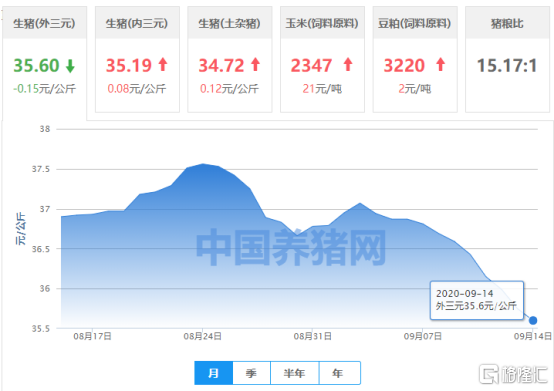
Task: Click the 格隆汇 logo watermark
Action: coord(513,374)
